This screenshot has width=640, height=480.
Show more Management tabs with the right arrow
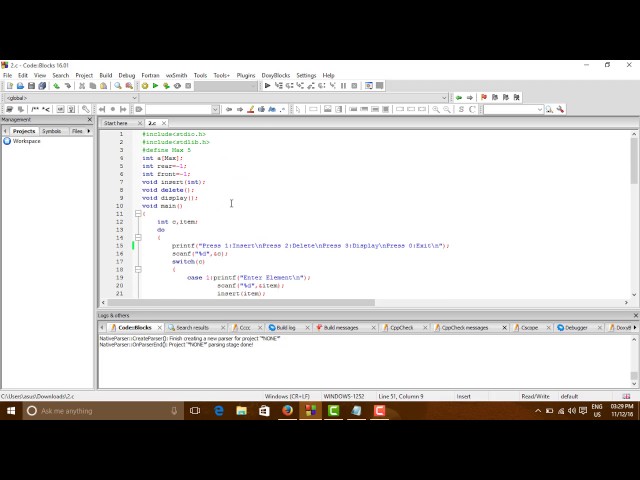[x=89, y=131]
